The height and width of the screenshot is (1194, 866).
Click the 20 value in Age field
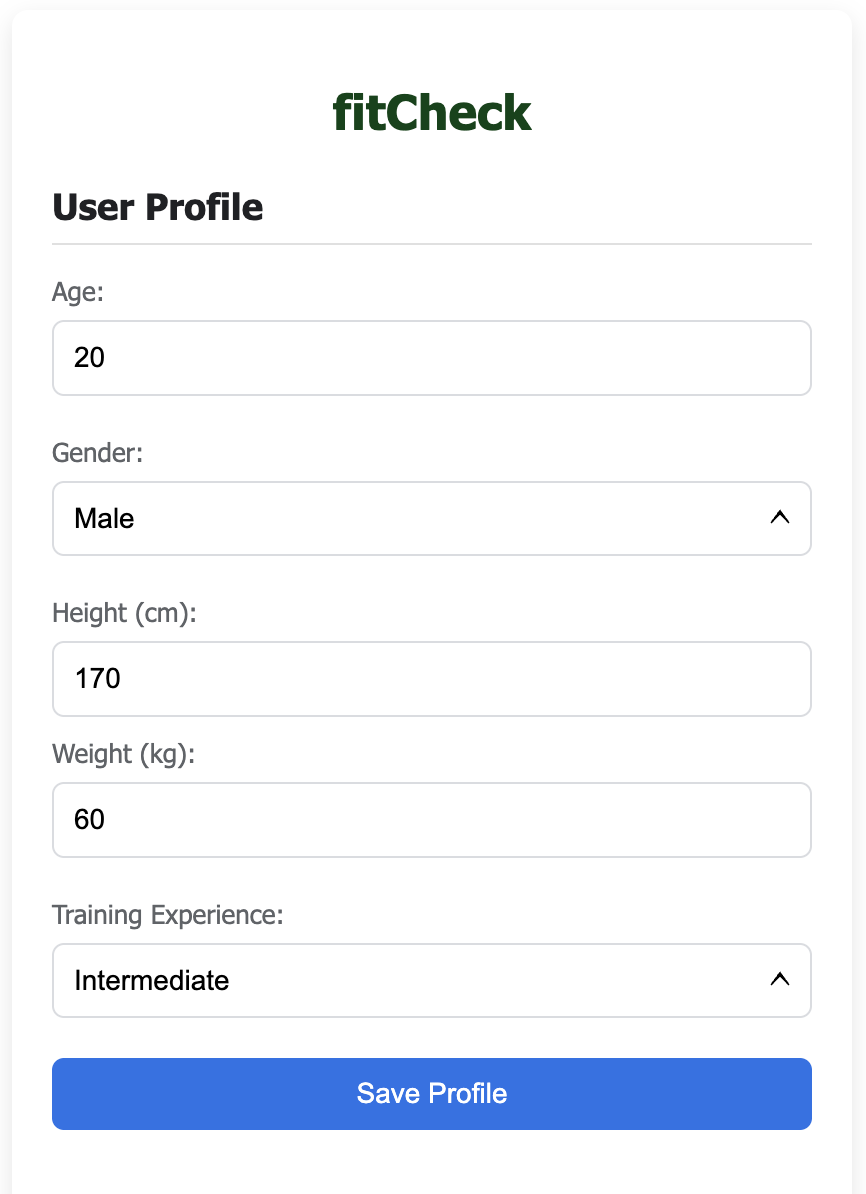click(90, 358)
